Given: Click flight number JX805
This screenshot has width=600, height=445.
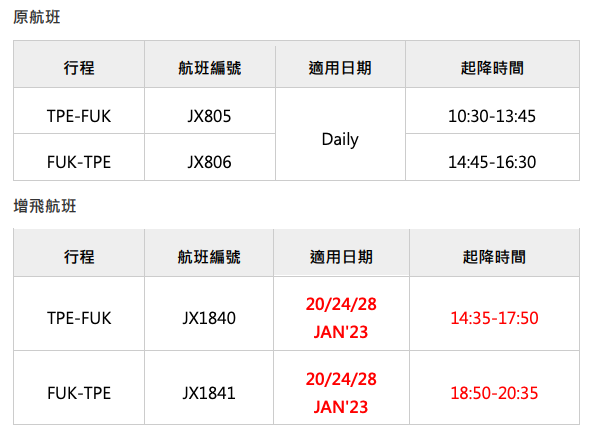Looking at the screenshot, I should pyautogui.click(x=209, y=116).
